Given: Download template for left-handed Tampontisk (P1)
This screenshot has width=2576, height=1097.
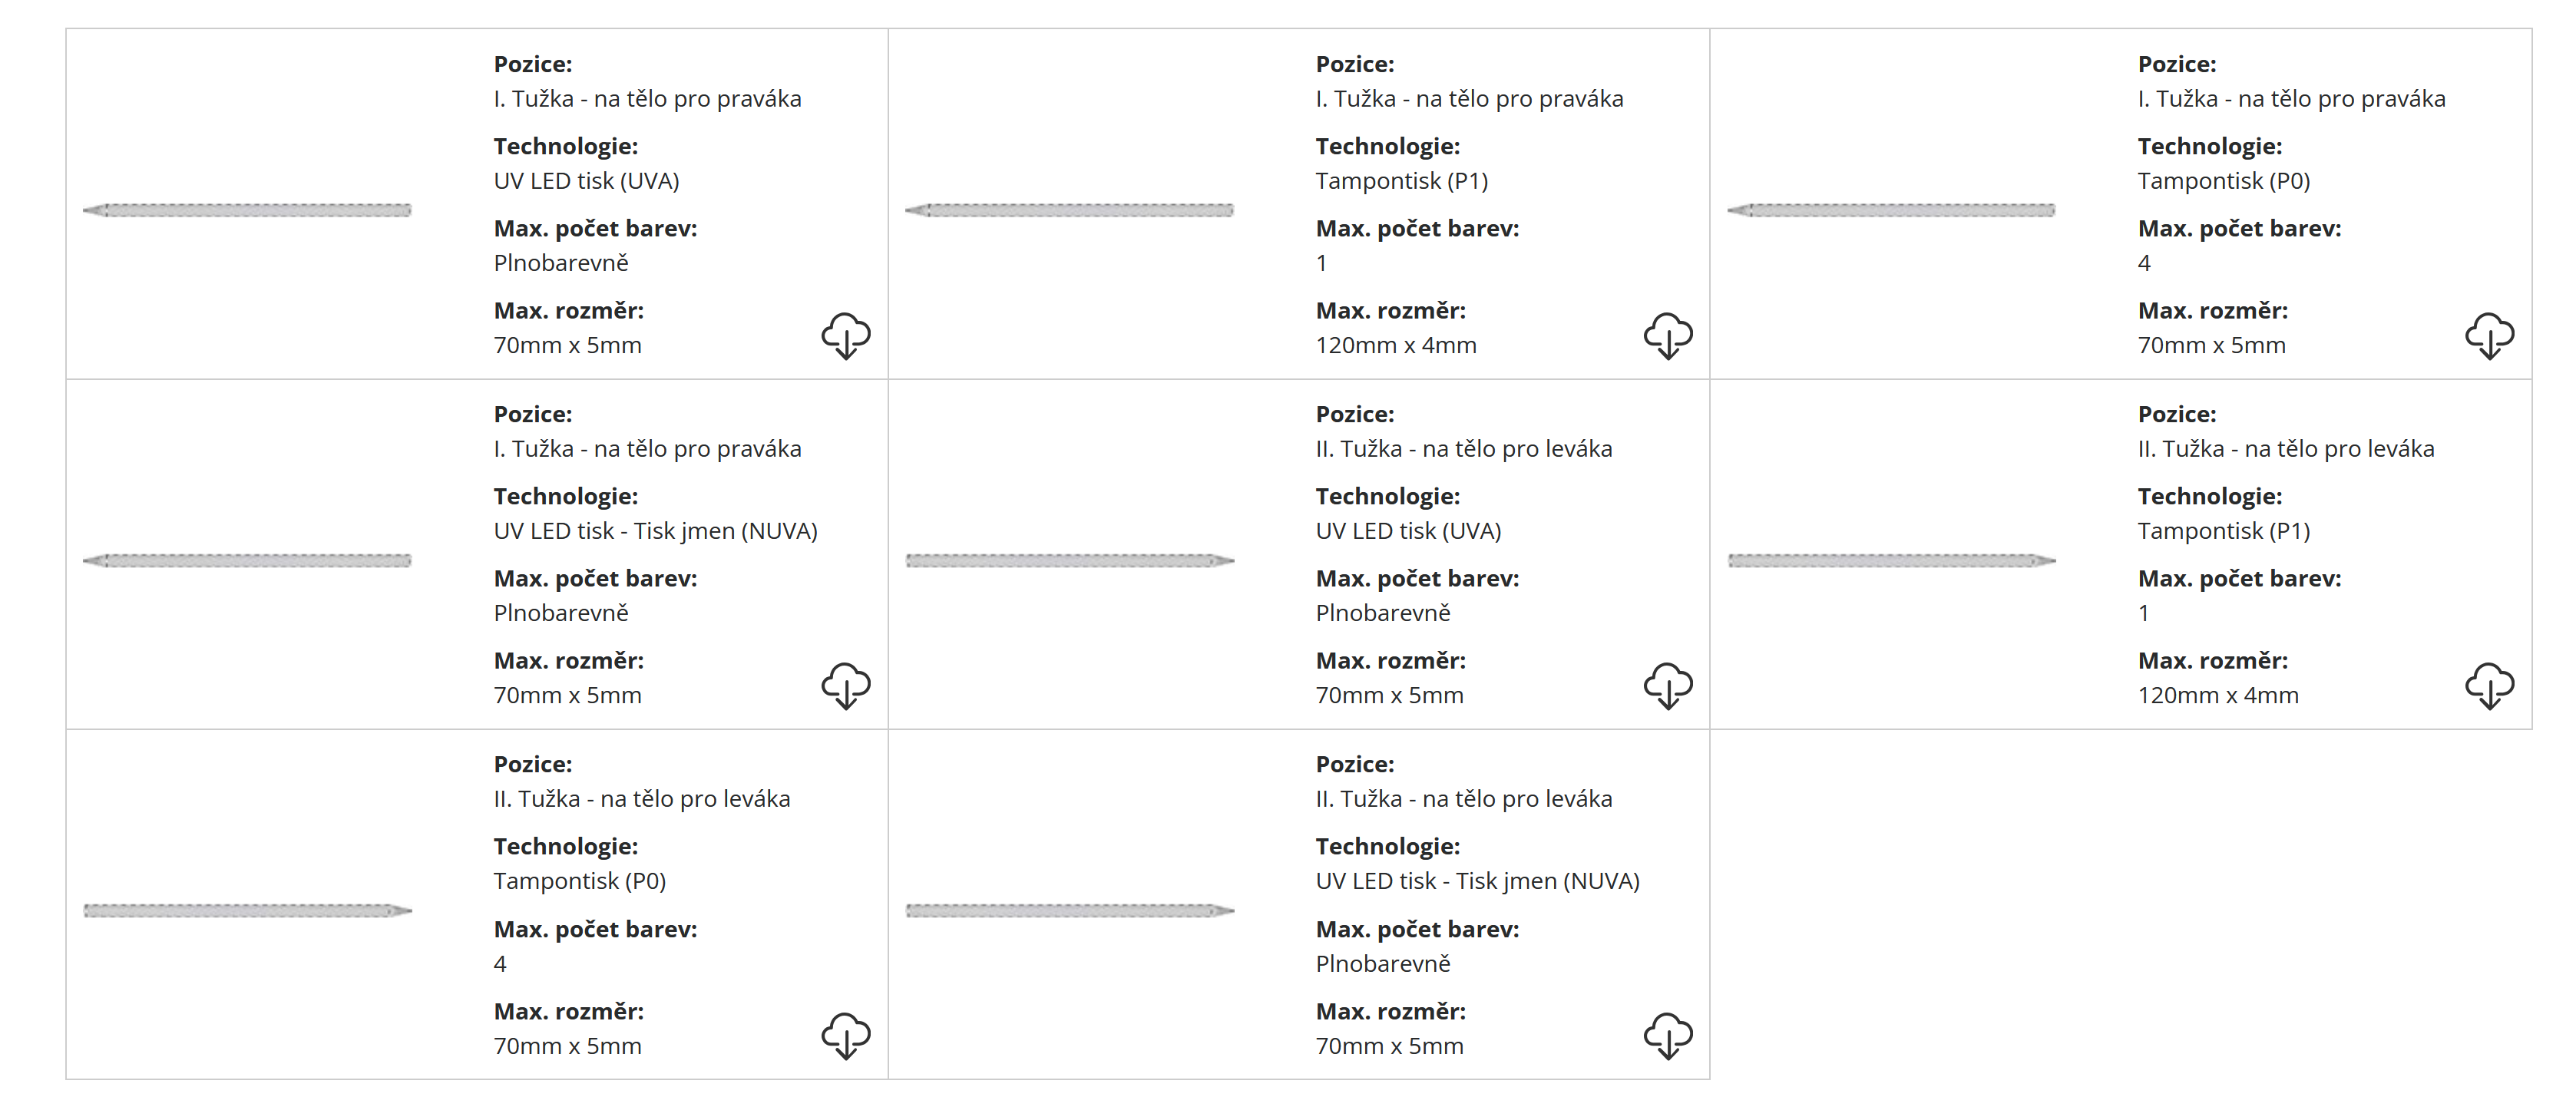Looking at the screenshot, I should (2489, 685).
